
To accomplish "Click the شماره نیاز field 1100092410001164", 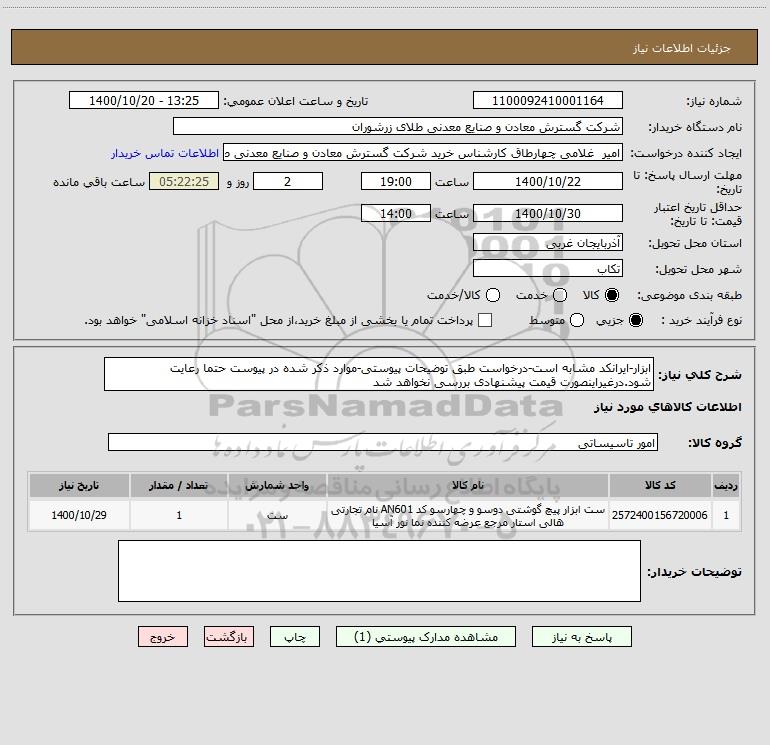I will 548,100.
